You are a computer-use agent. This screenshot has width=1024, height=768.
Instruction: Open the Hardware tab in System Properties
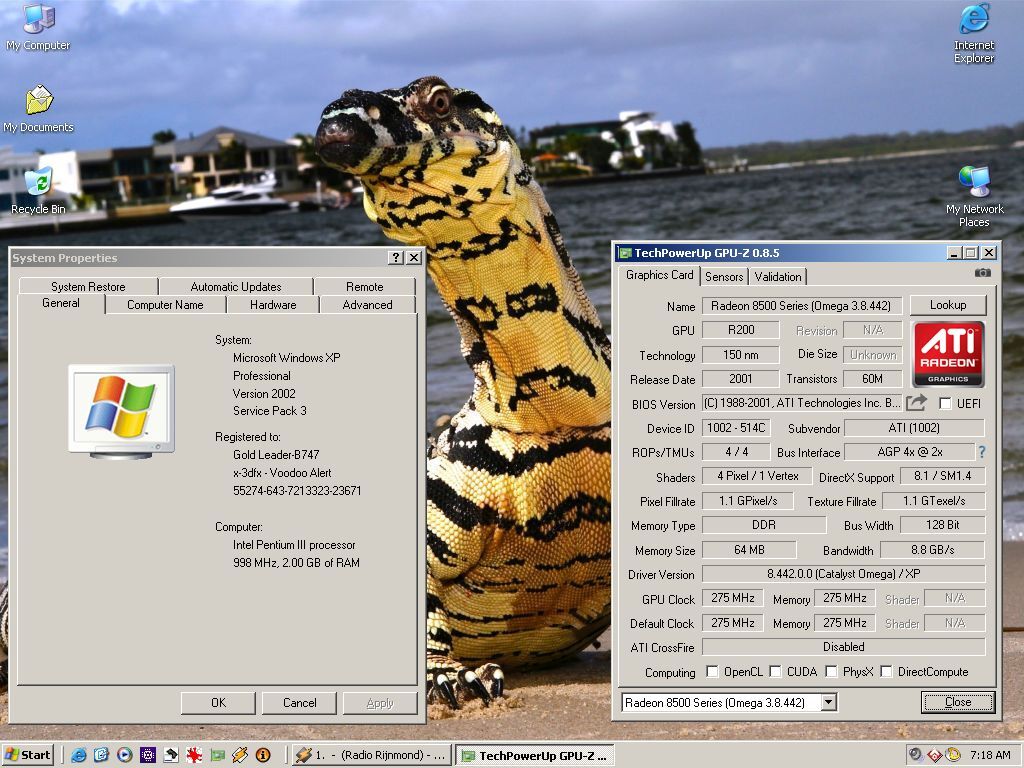[273, 305]
